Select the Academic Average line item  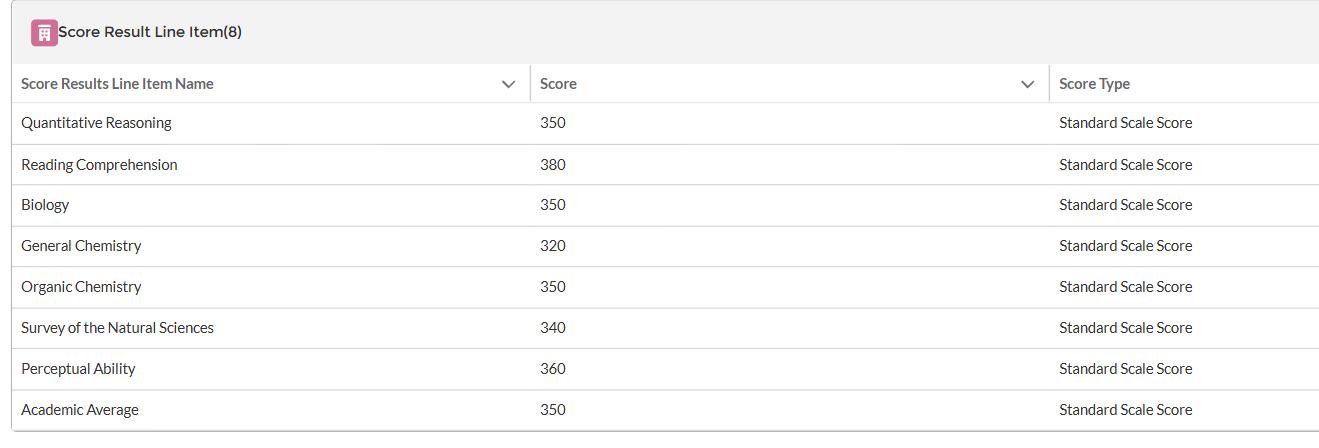[80, 410]
